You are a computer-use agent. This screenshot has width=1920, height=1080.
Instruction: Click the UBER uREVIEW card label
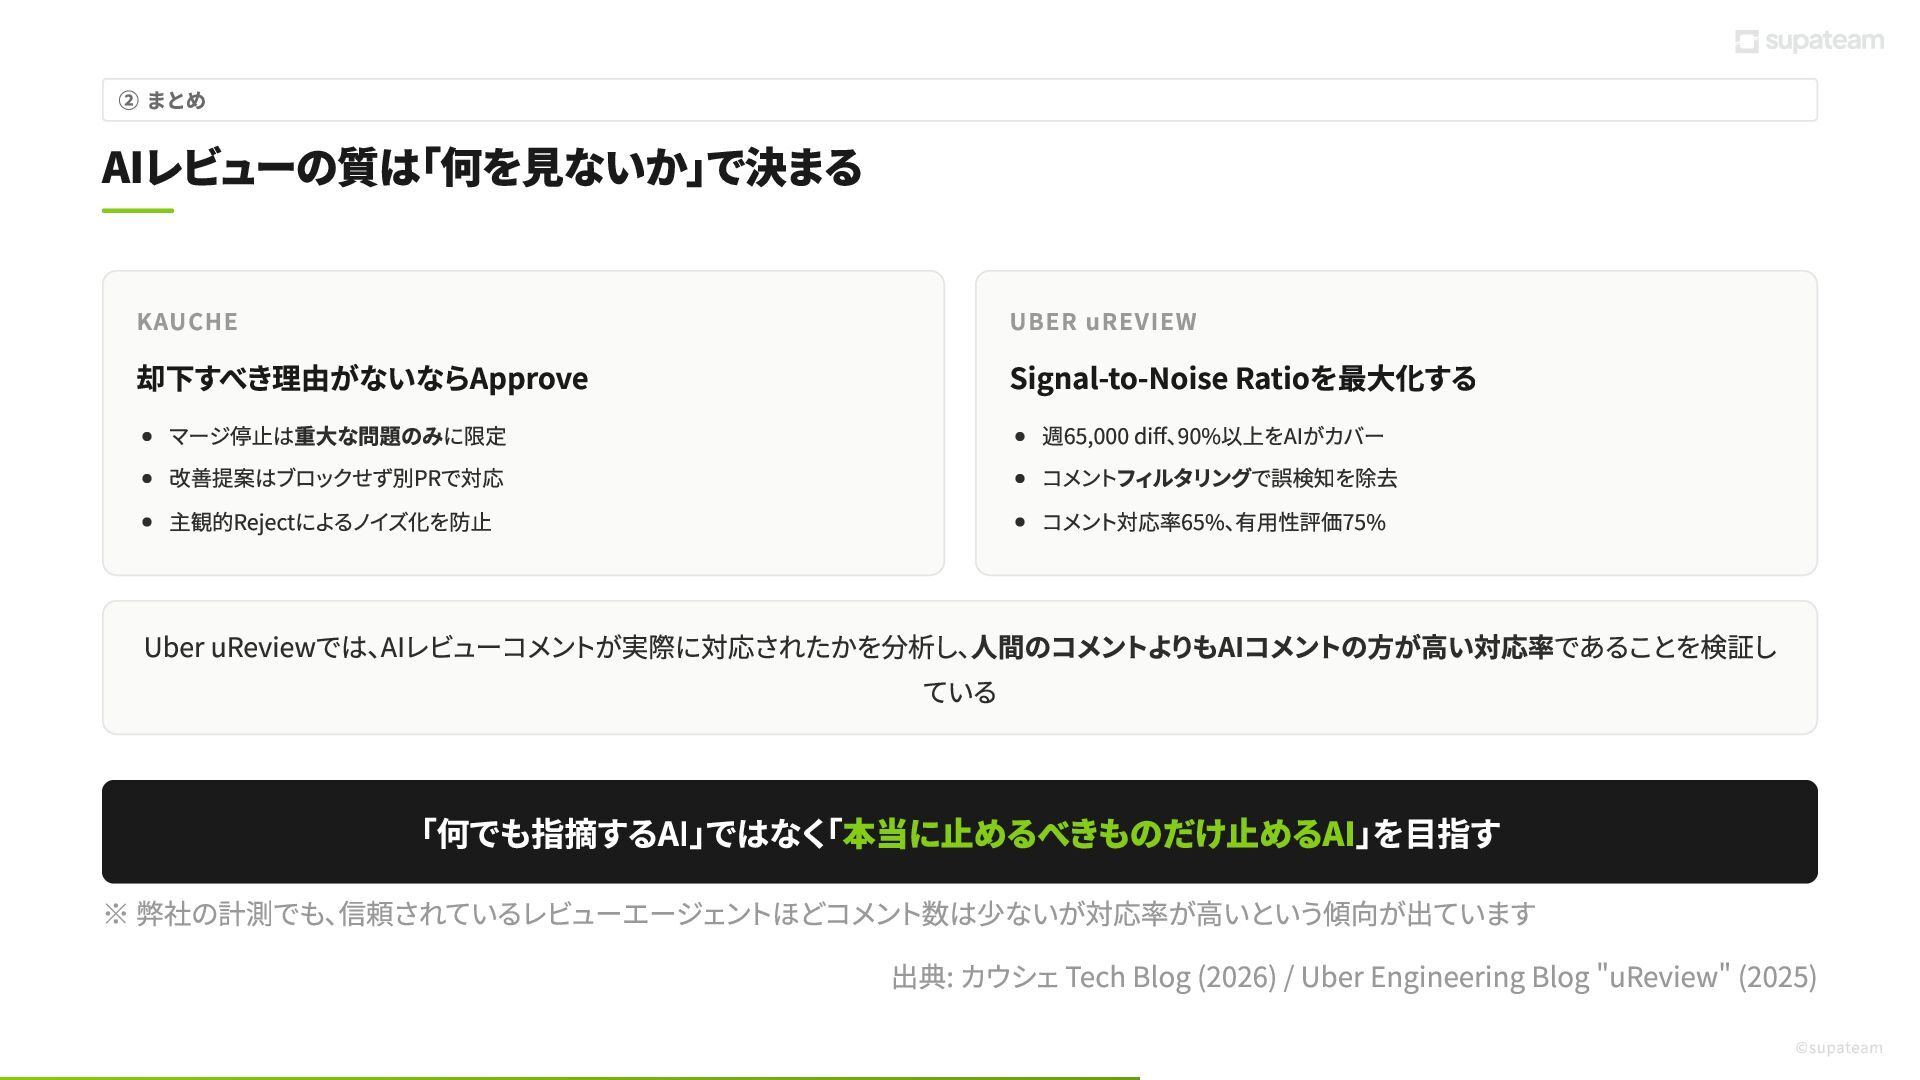[1103, 322]
